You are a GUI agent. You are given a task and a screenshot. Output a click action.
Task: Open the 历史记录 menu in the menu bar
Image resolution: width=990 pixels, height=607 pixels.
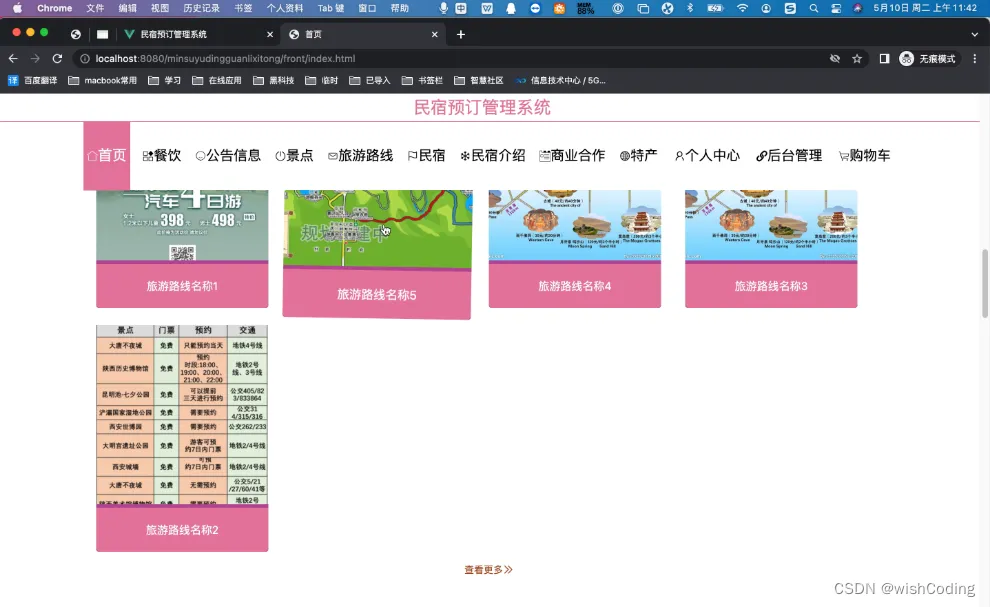click(201, 8)
